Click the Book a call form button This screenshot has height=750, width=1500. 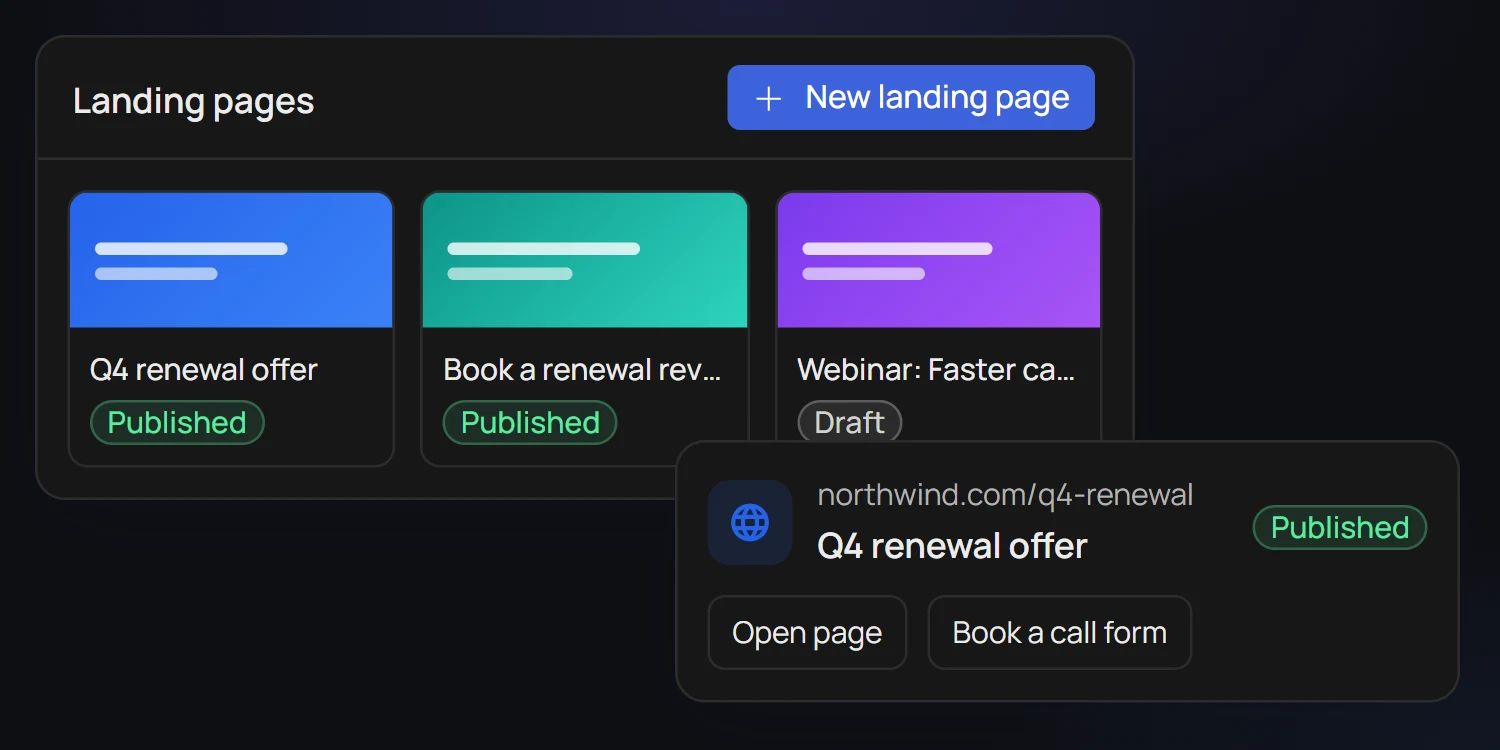(x=1060, y=633)
